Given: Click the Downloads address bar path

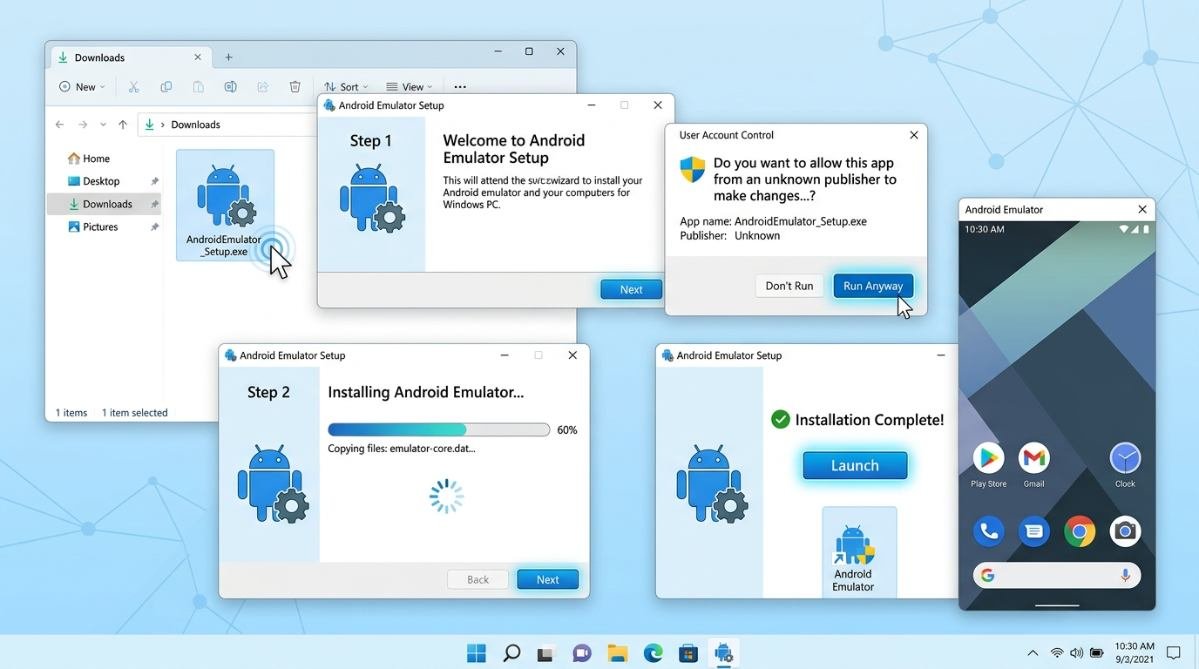Looking at the screenshot, I should pyautogui.click(x=195, y=125).
